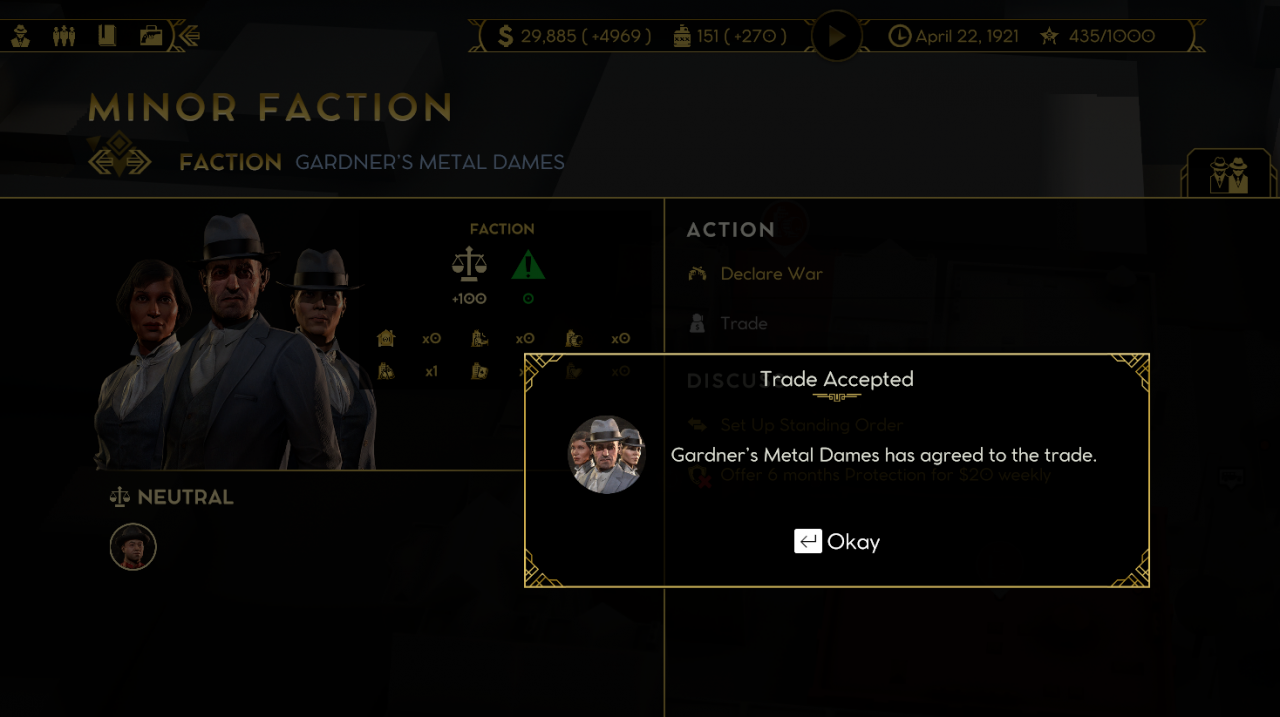Open the ledger book icon
1280x717 pixels.
coord(107,37)
